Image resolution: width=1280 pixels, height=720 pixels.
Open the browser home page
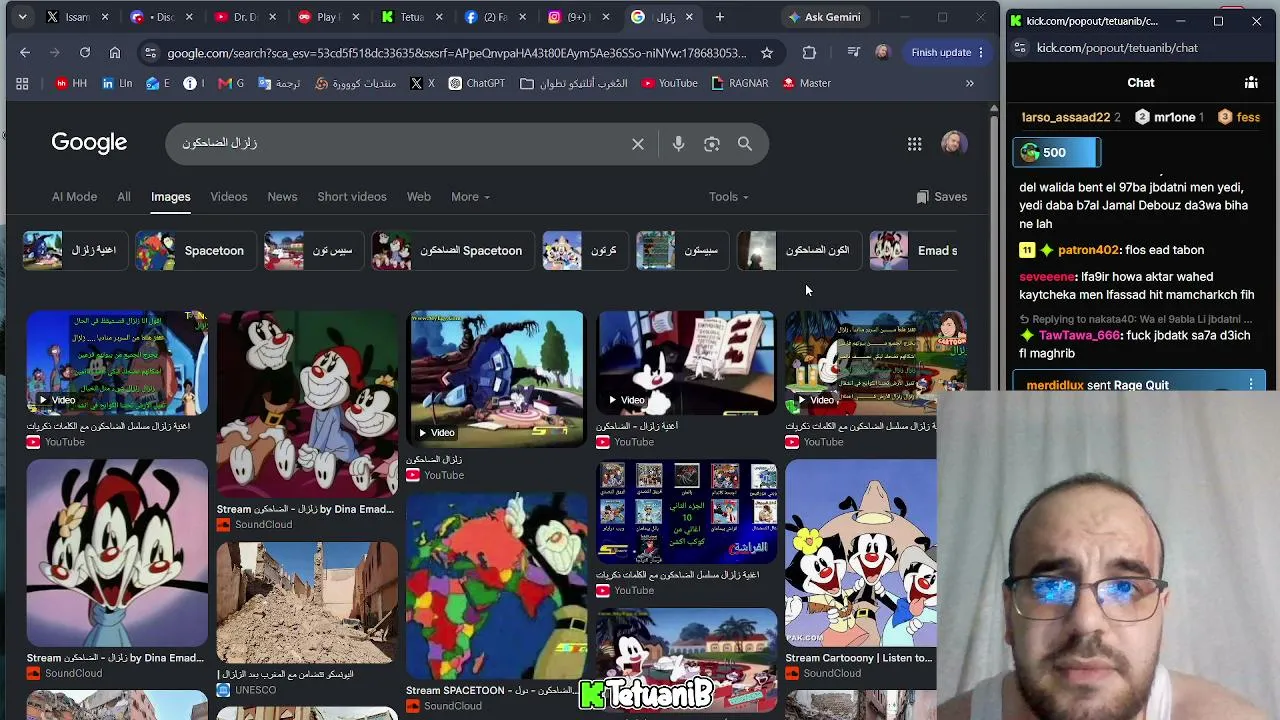click(x=115, y=52)
